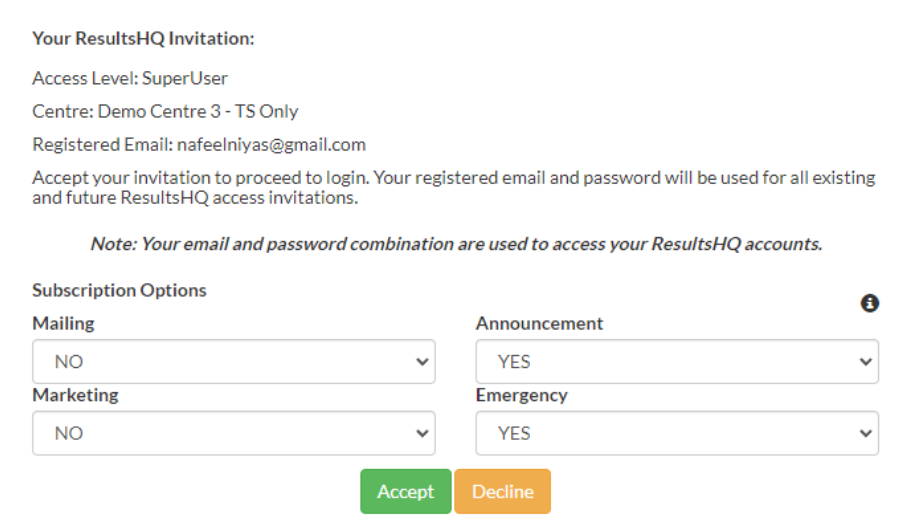Click the 'Accept your invitation to proceed' paragraph
Screen dimensions: 902x528
[x=454, y=188]
